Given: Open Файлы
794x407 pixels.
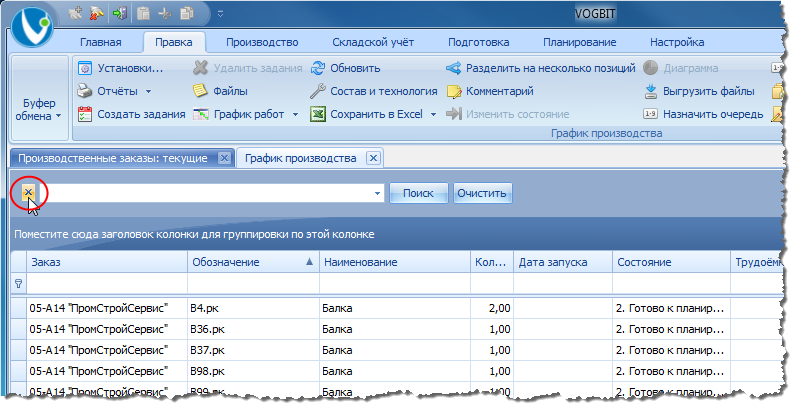Looking at the screenshot, I should pyautogui.click(x=220, y=91).
